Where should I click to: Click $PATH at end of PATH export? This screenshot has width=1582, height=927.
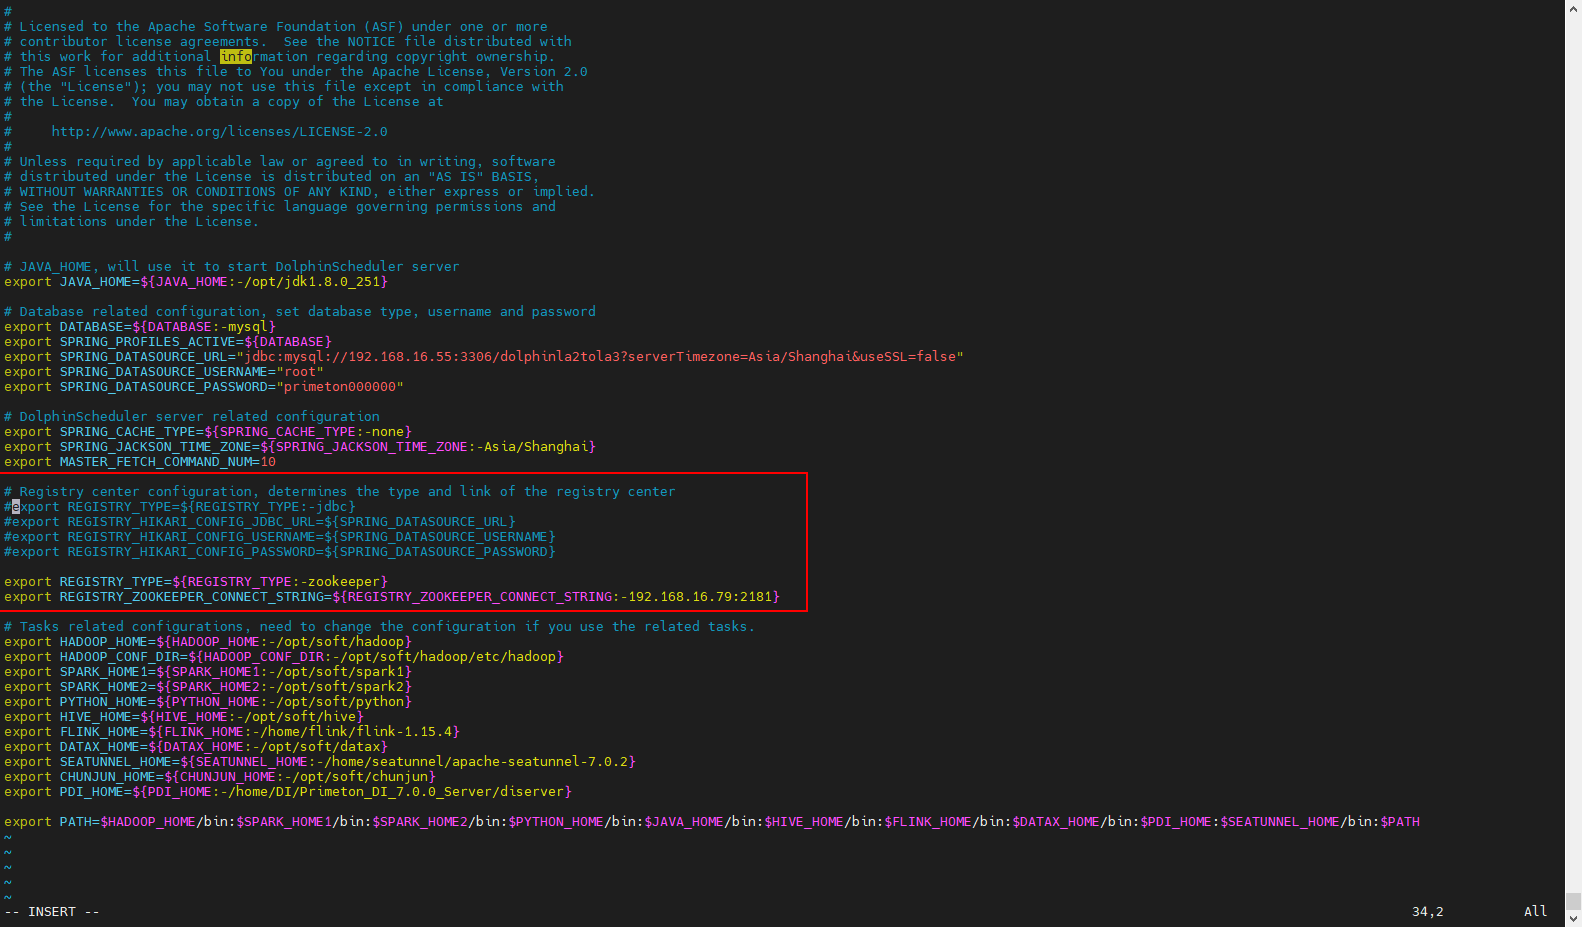click(x=1400, y=822)
